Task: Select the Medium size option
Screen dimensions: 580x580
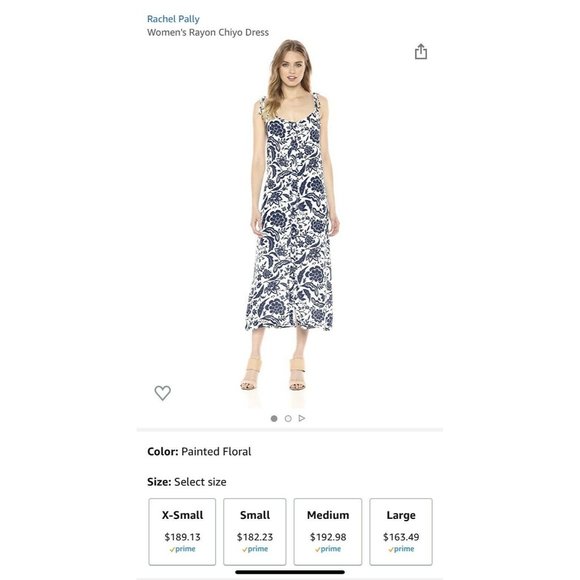Action: coord(328,532)
